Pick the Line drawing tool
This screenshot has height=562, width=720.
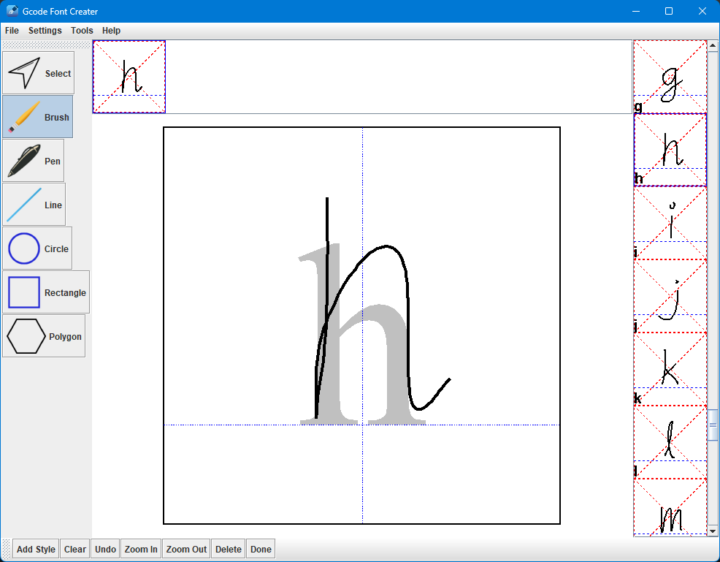(x=34, y=204)
